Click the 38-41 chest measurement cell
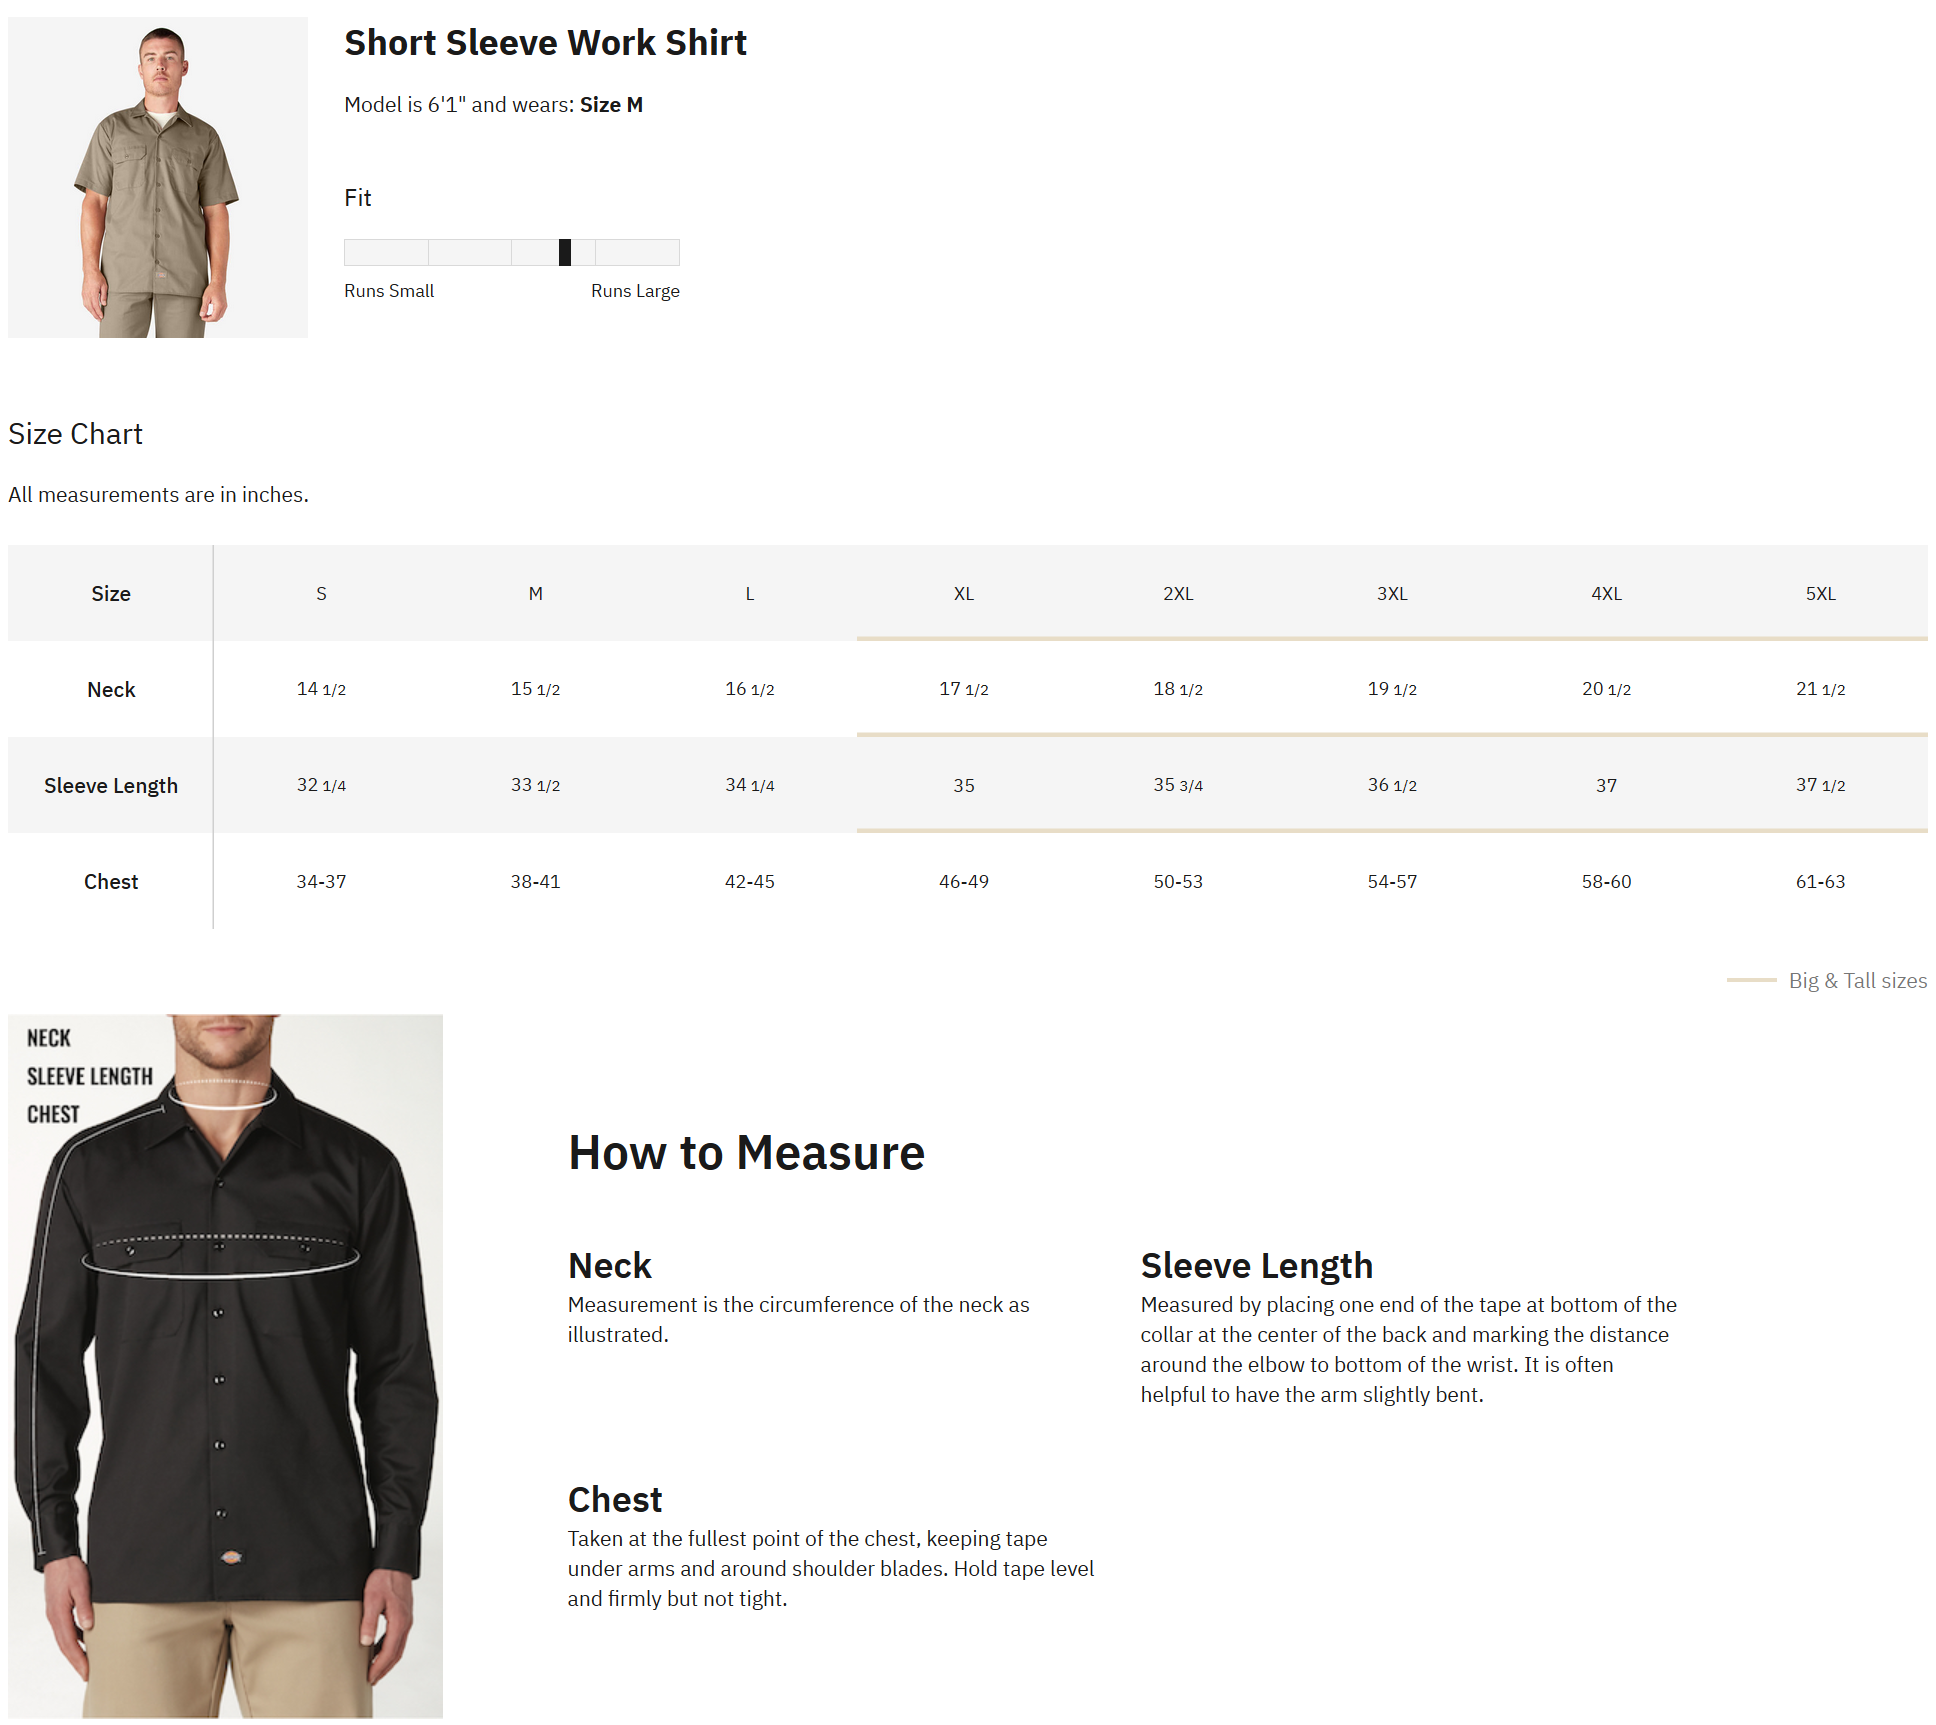The image size is (1936, 1725). coord(536,881)
